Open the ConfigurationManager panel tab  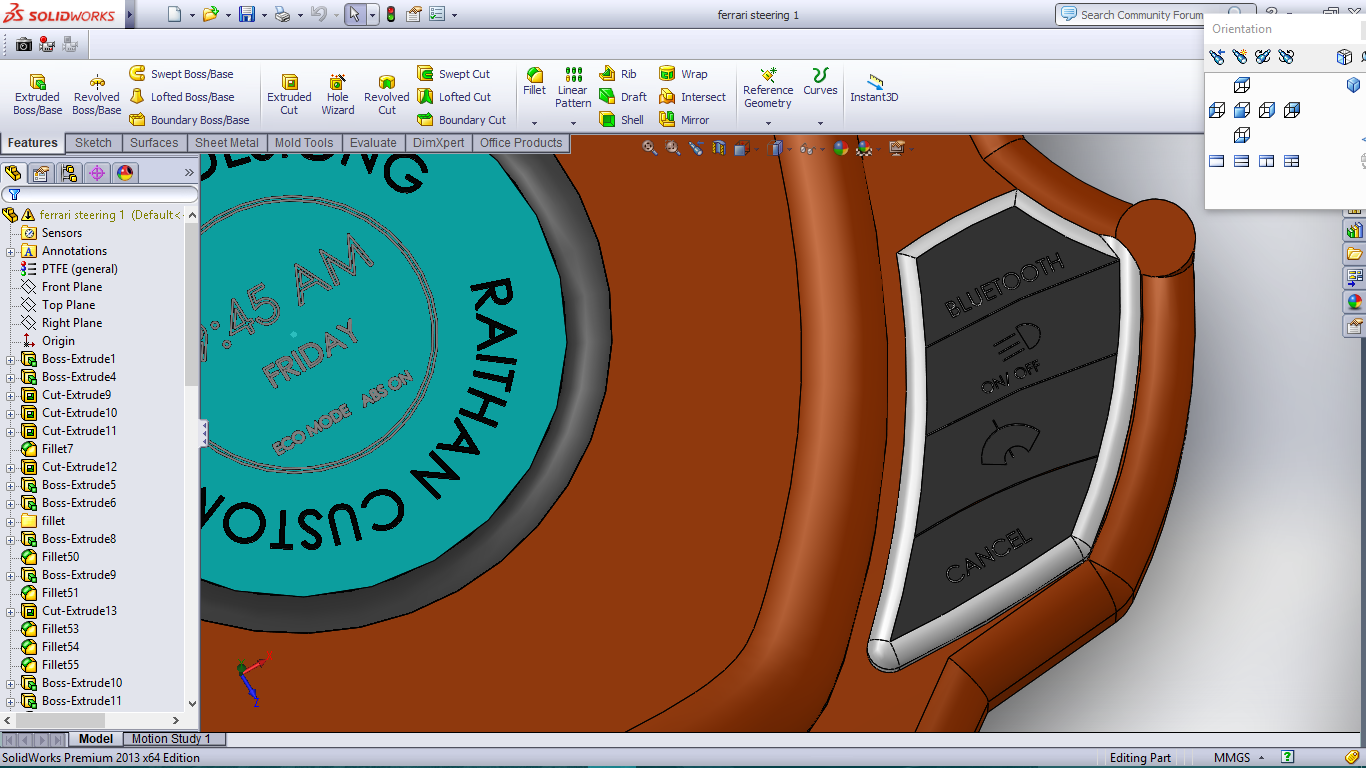(x=69, y=173)
